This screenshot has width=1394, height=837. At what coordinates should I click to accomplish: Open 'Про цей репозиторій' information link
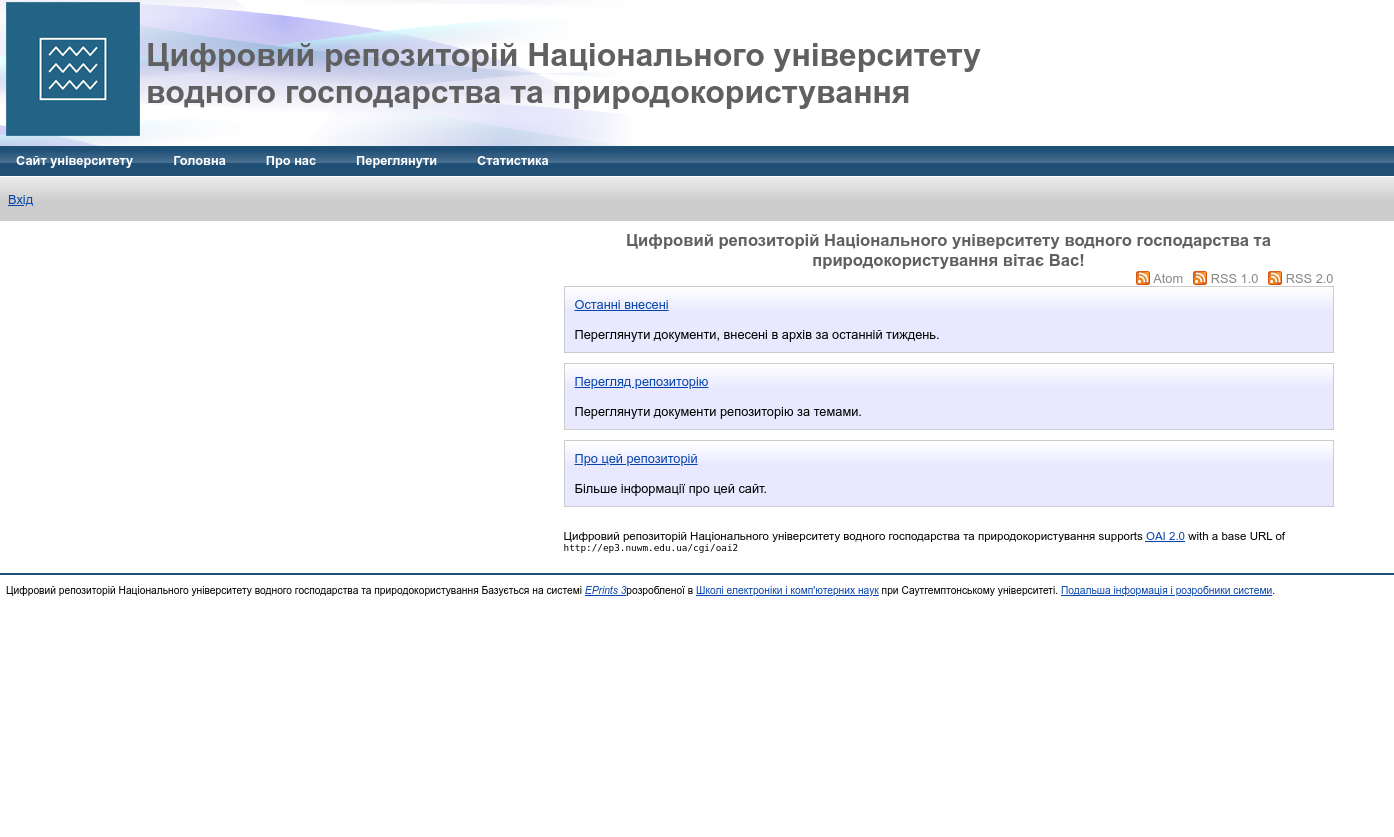635,458
